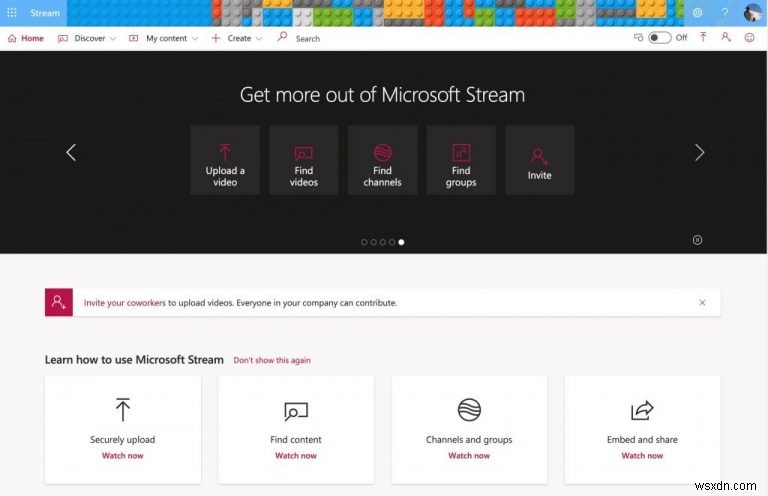Open the user profile avatar
Viewport: 768px width, 496px height.
coord(752,13)
